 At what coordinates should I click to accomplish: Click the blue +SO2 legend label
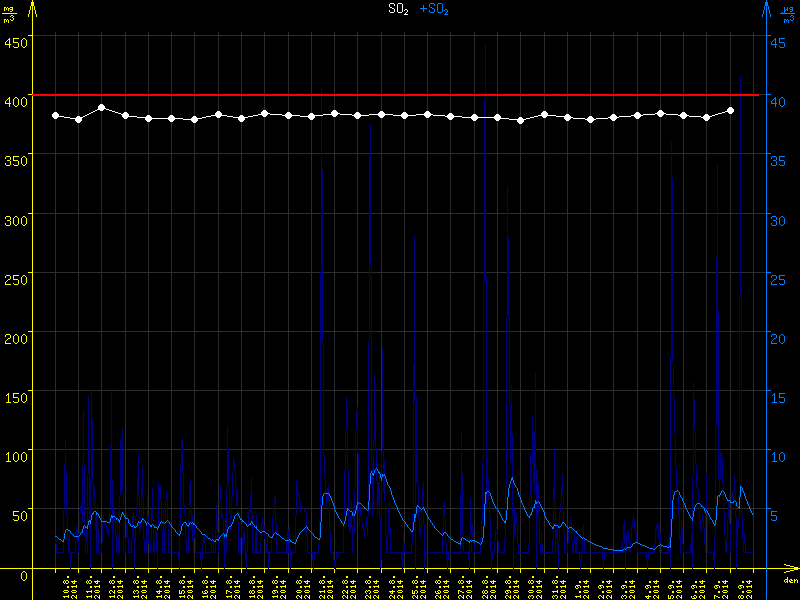pyautogui.click(x=434, y=9)
